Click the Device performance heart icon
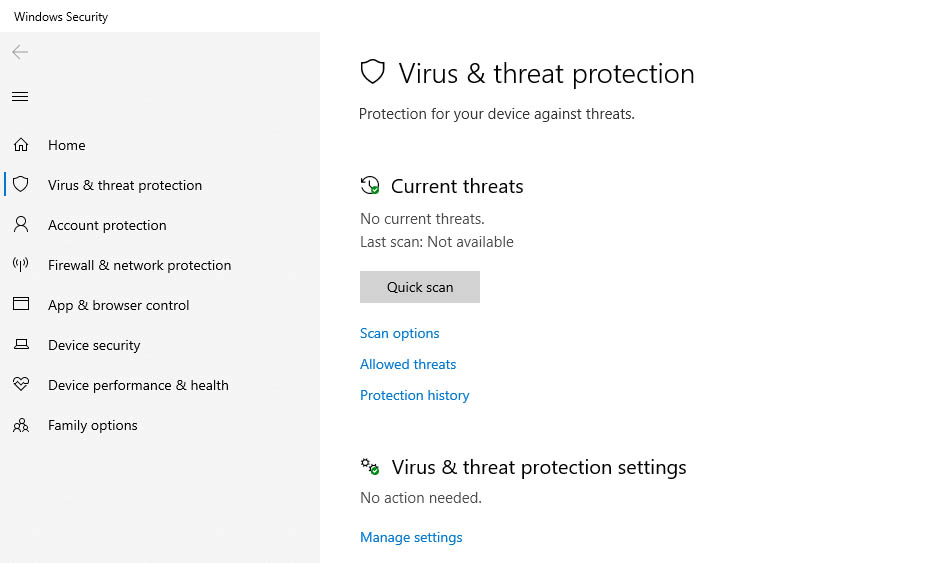 pos(20,385)
